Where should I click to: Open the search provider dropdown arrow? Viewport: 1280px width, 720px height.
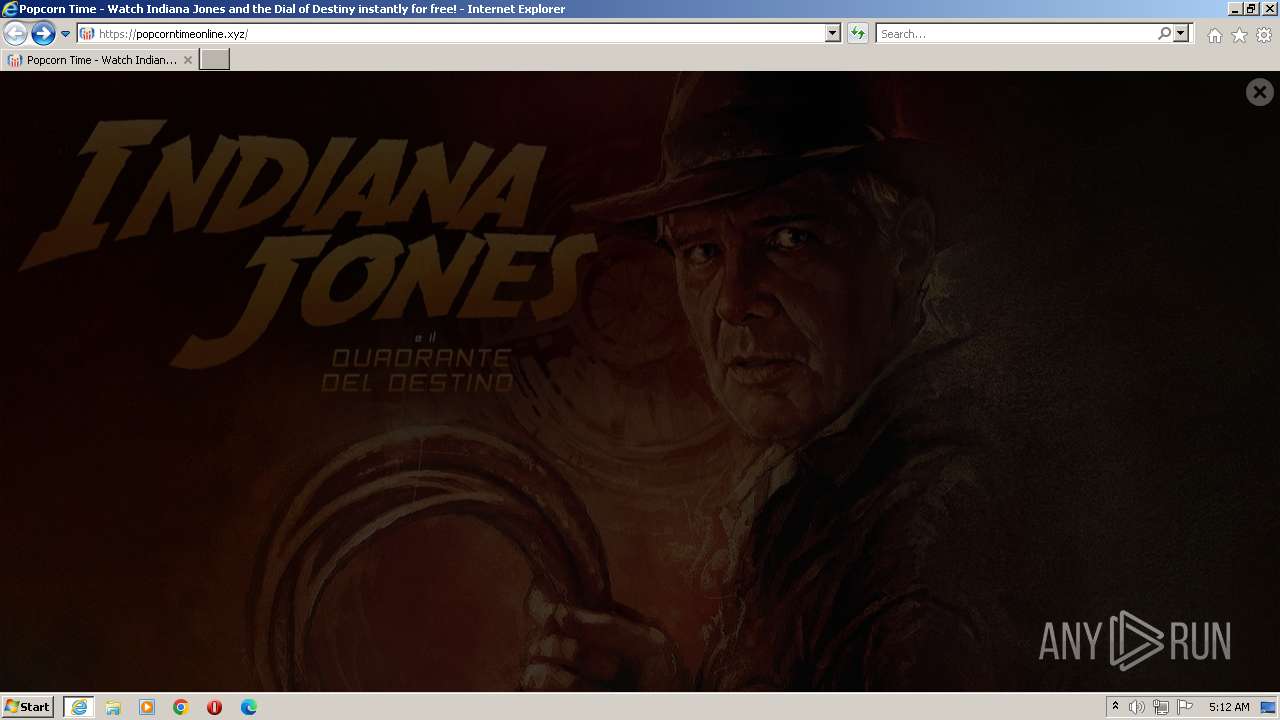coord(1181,34)
